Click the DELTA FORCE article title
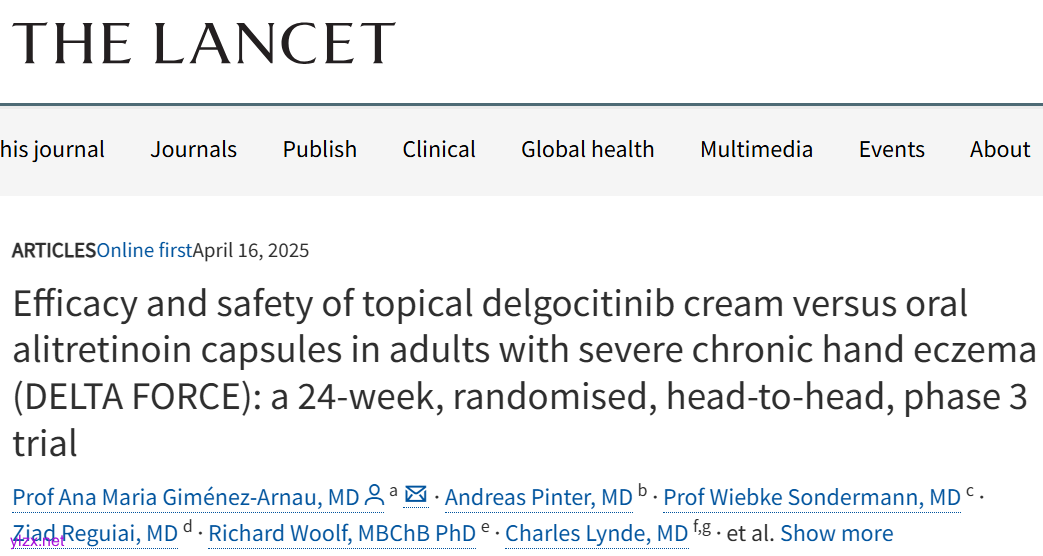The width and height of the screenshot is (1043, 556). pos(520,372)
